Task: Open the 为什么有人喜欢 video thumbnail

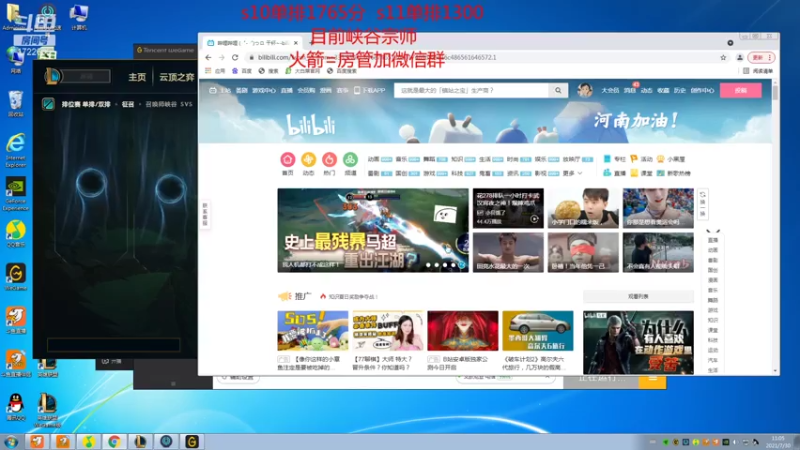Action: point(638,342)
